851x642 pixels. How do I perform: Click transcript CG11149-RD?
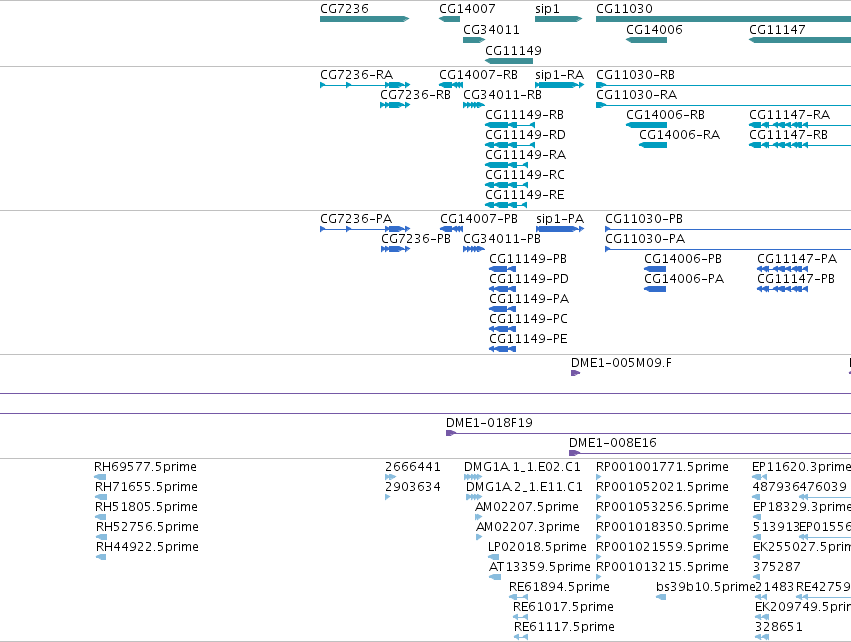(x=510, y=145)
